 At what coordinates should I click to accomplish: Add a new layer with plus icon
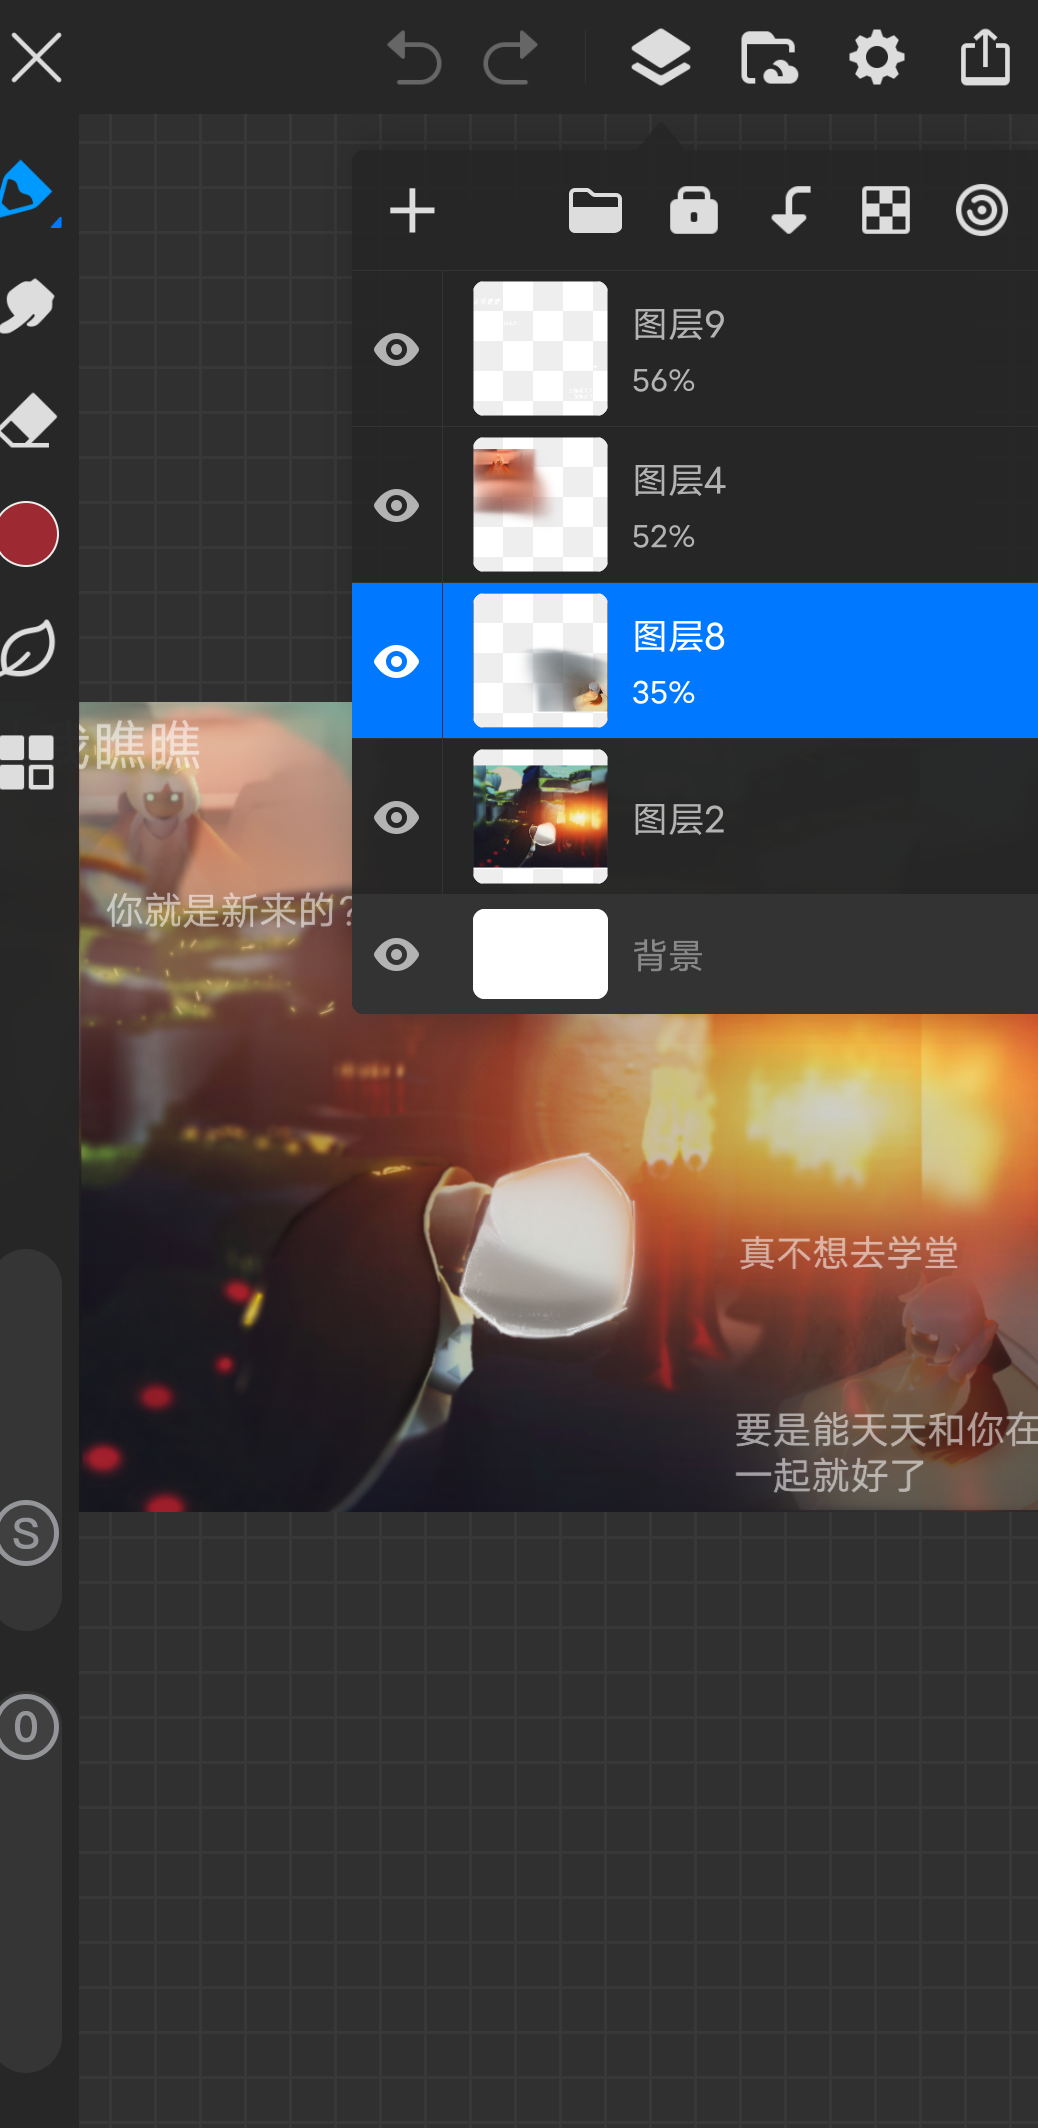click(x=412, y=211)
